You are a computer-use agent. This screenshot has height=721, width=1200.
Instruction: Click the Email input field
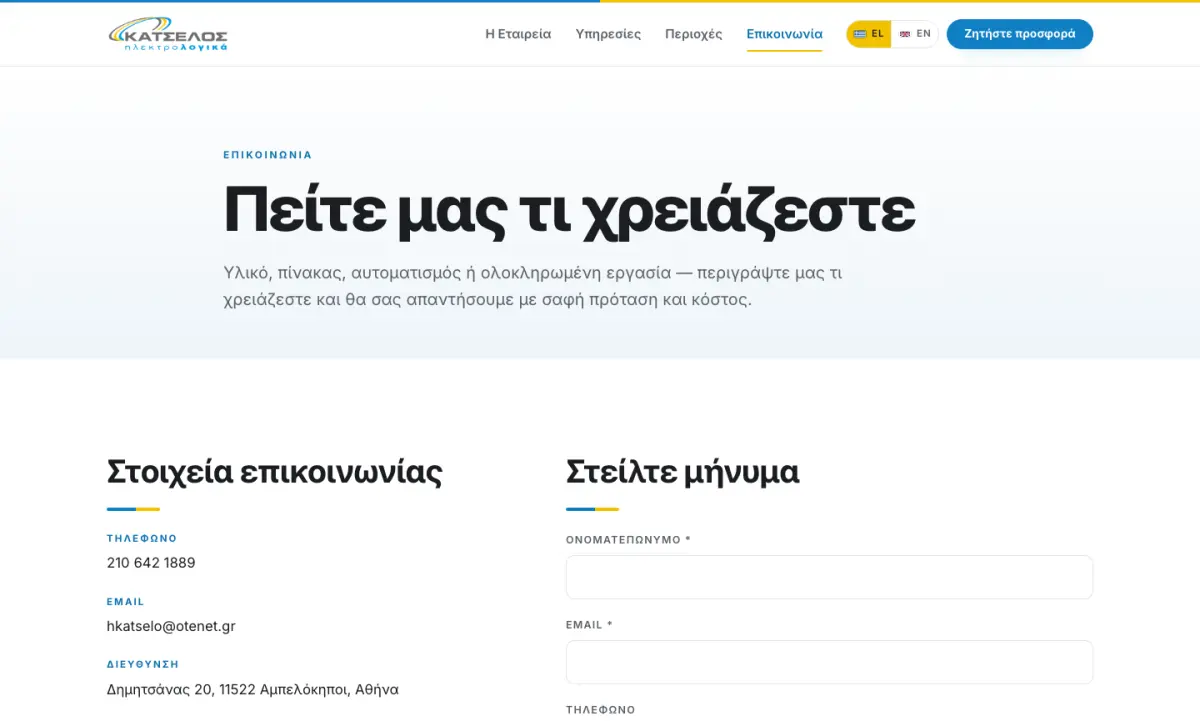click(829, 662)
